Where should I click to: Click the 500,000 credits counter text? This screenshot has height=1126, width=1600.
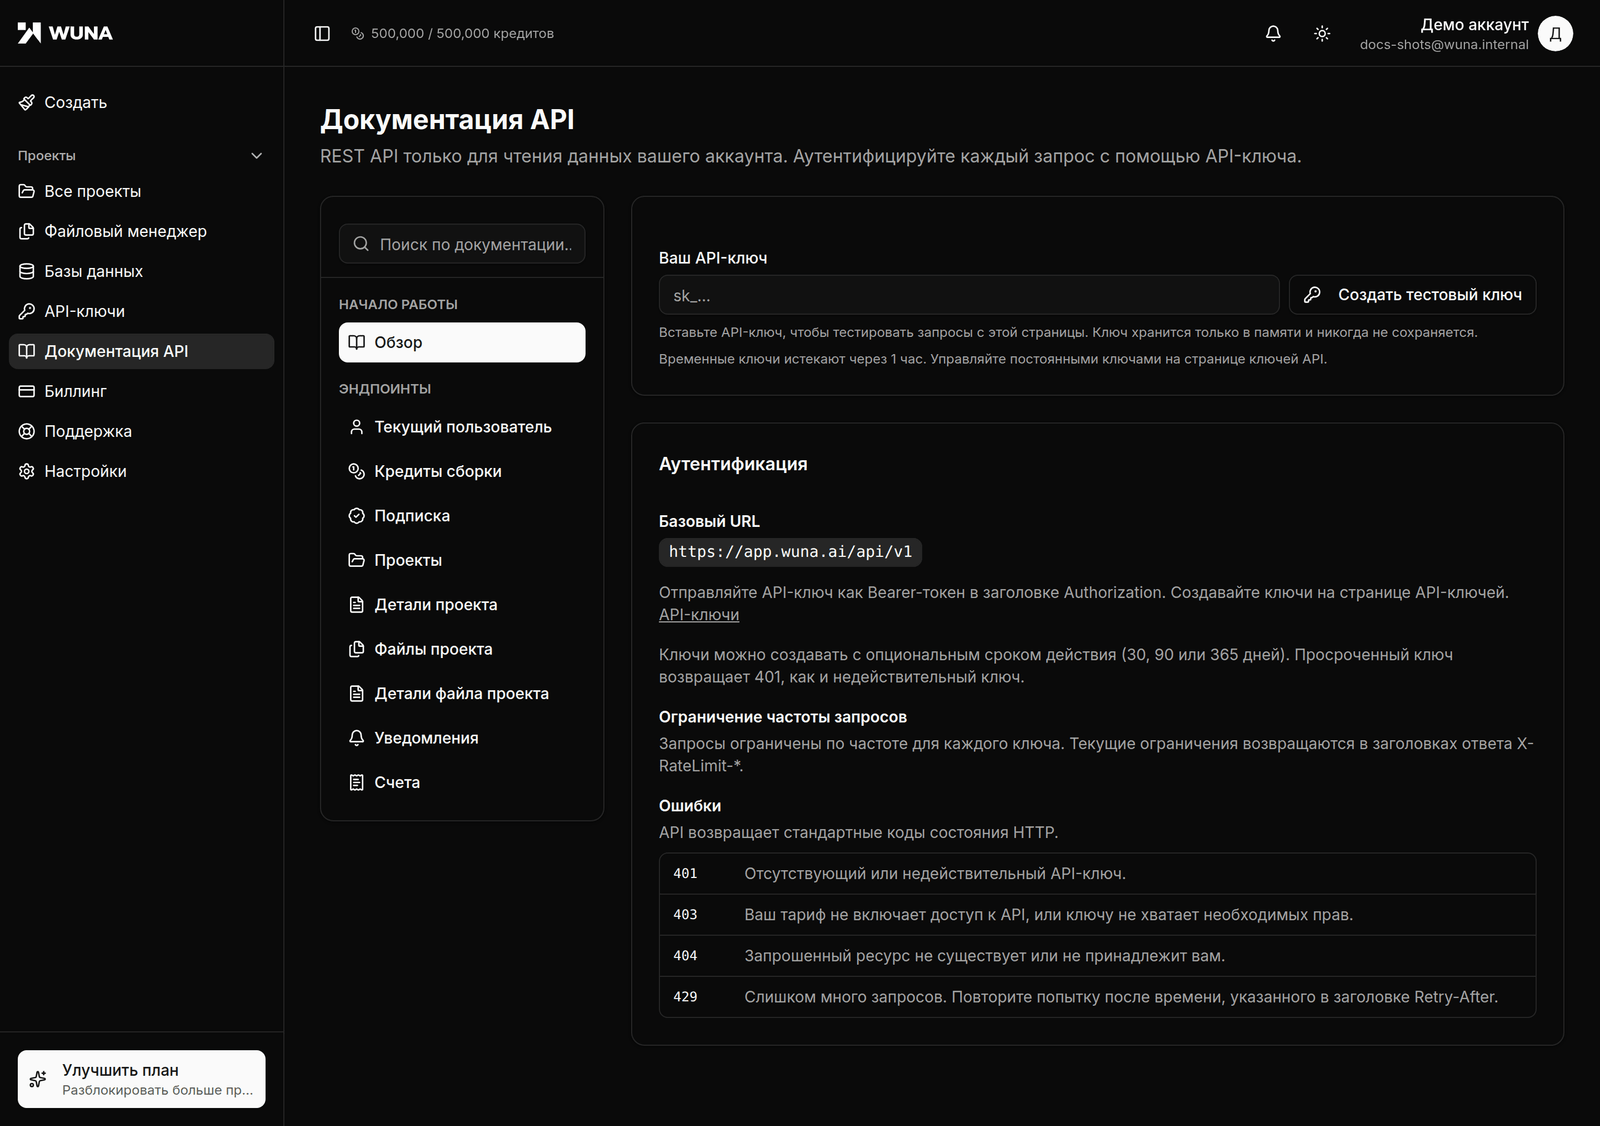pyautogui.click(x=462, y=34)
